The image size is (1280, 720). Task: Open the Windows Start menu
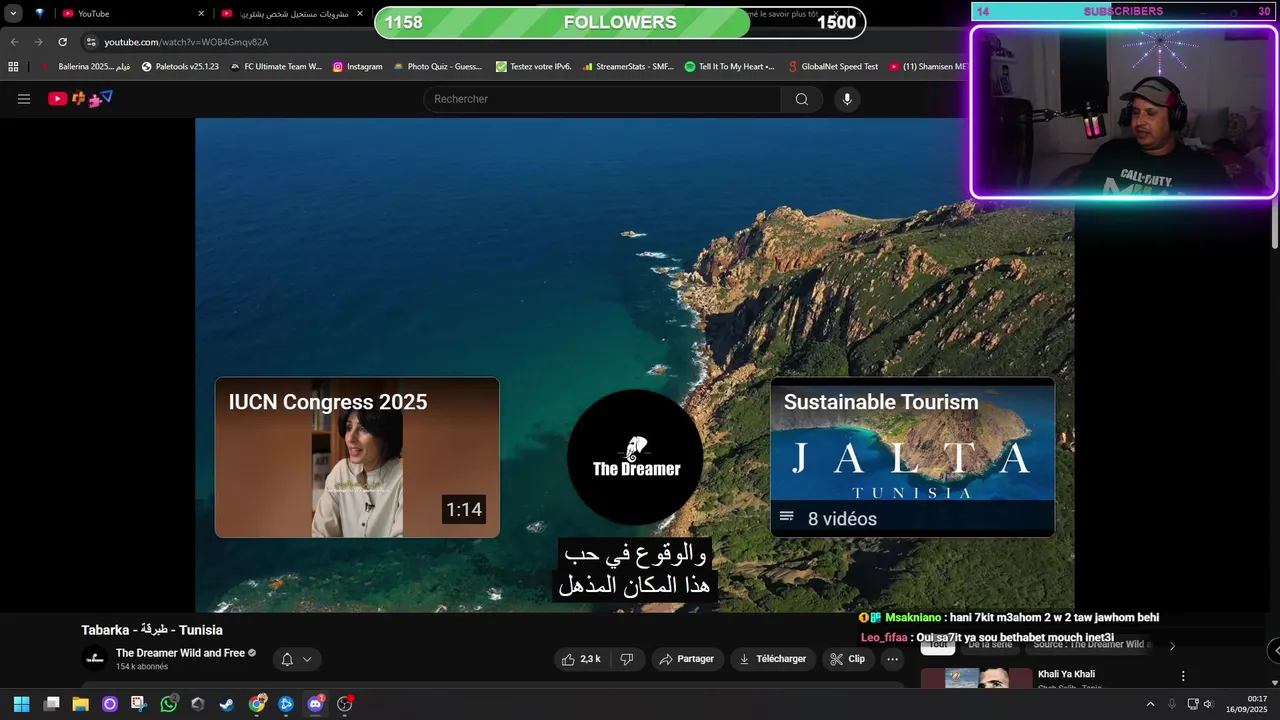pyautogui.click(x=21, y=704)
